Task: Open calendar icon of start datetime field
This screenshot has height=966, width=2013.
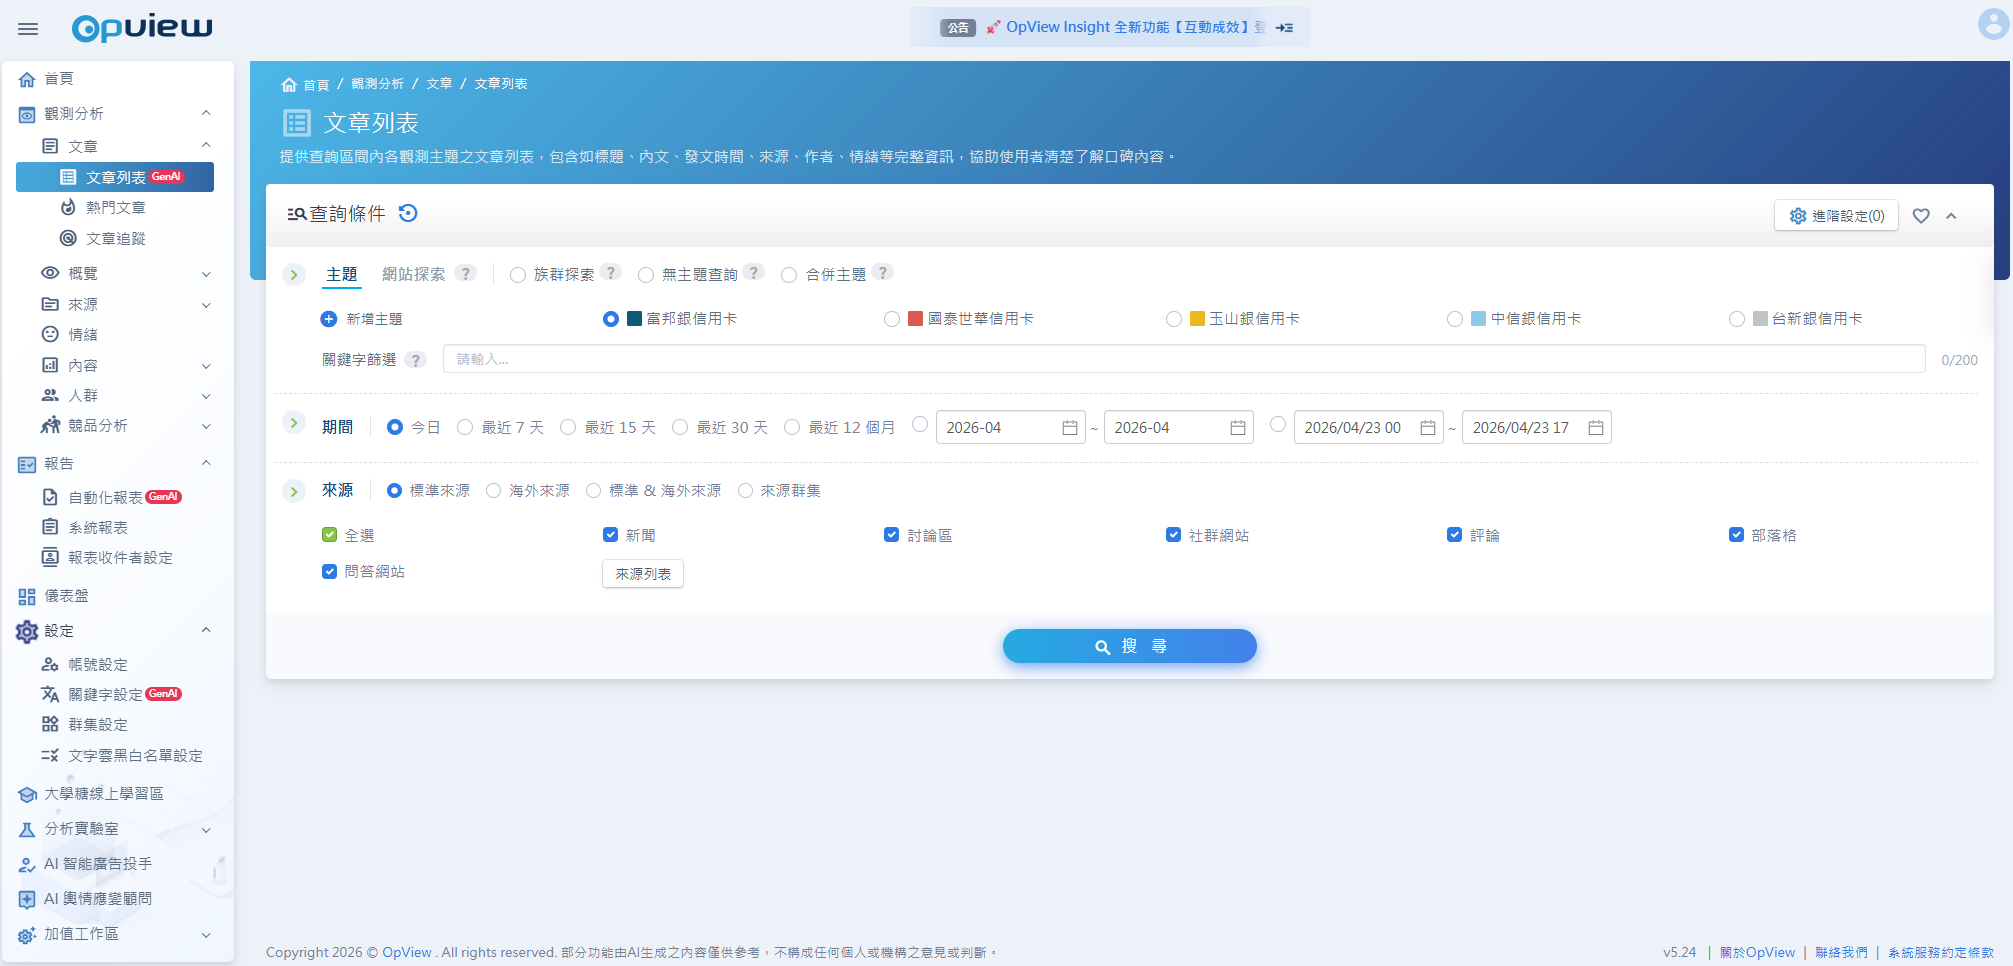Action: click(x=1427, y=428)
